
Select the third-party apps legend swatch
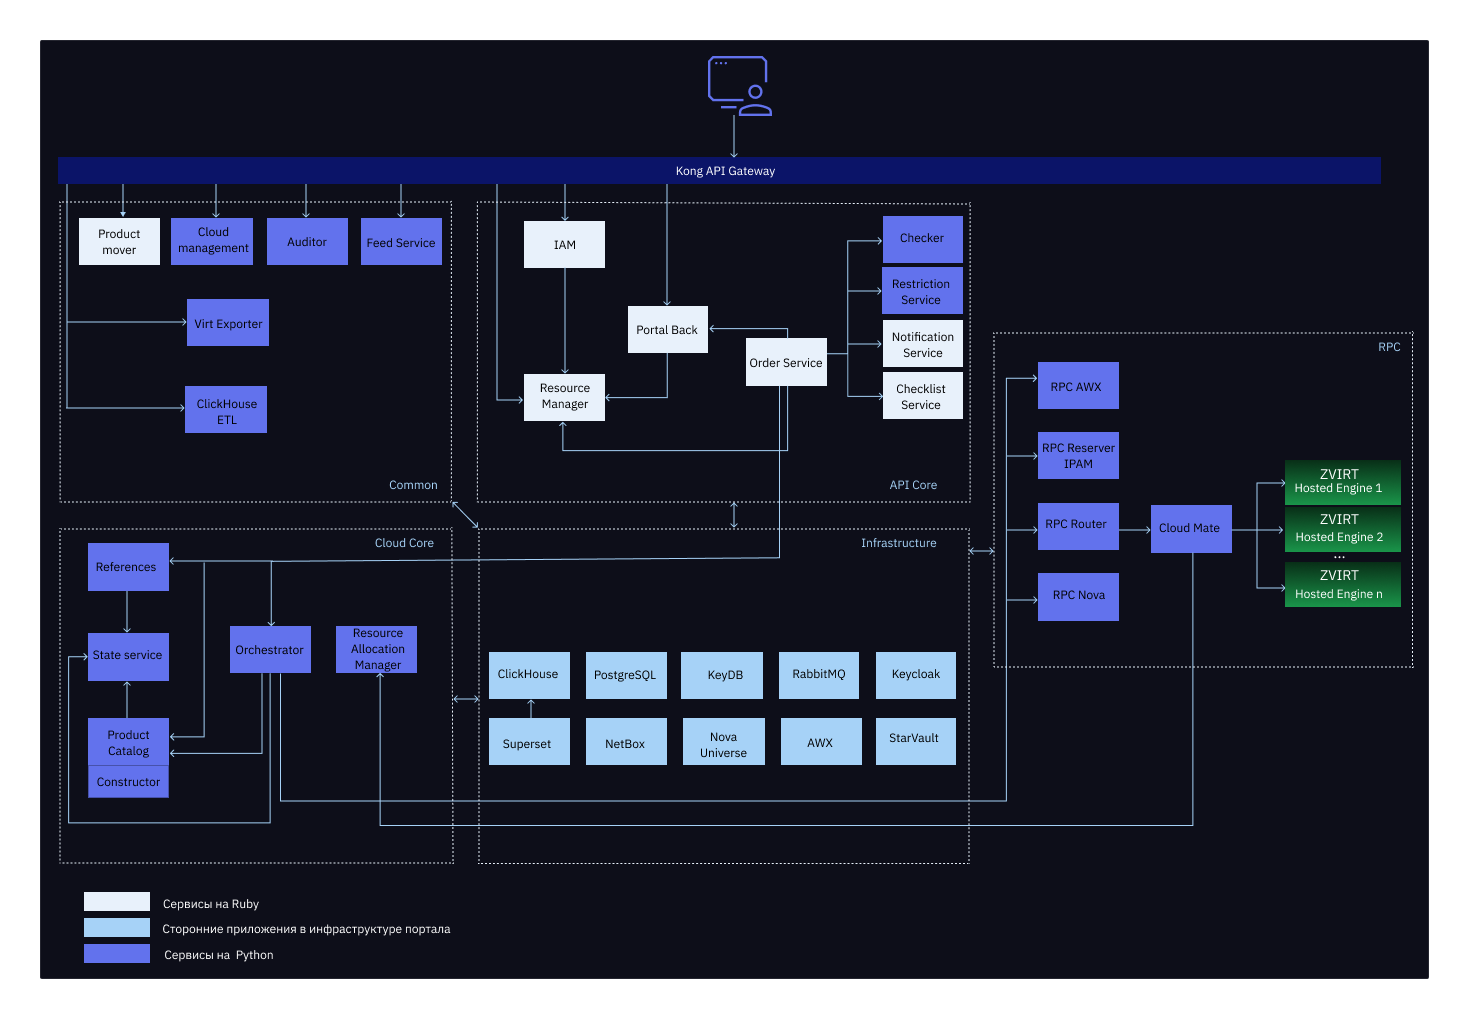tap(117, 928)
